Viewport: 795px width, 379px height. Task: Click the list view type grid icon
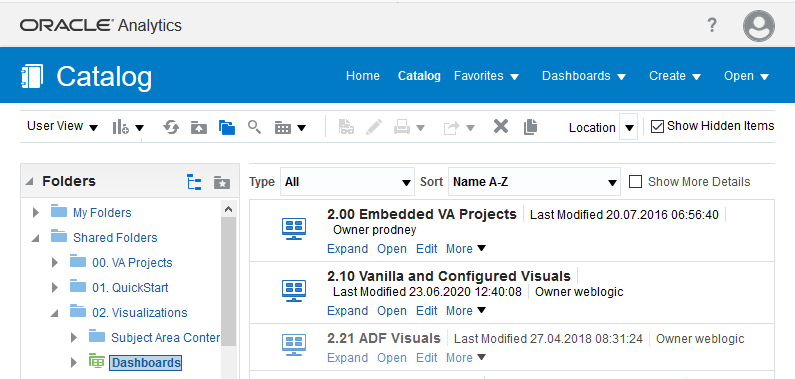click(x=282, y=128)
